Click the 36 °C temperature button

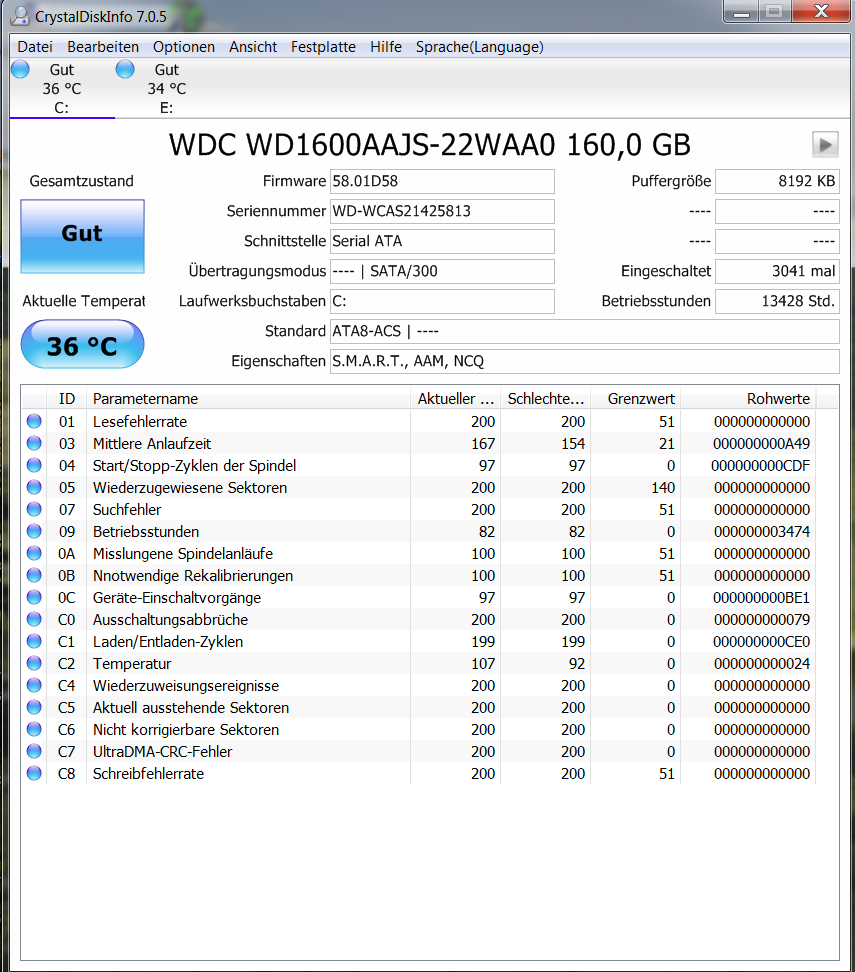pyautogui.click(x=82, y=345)
